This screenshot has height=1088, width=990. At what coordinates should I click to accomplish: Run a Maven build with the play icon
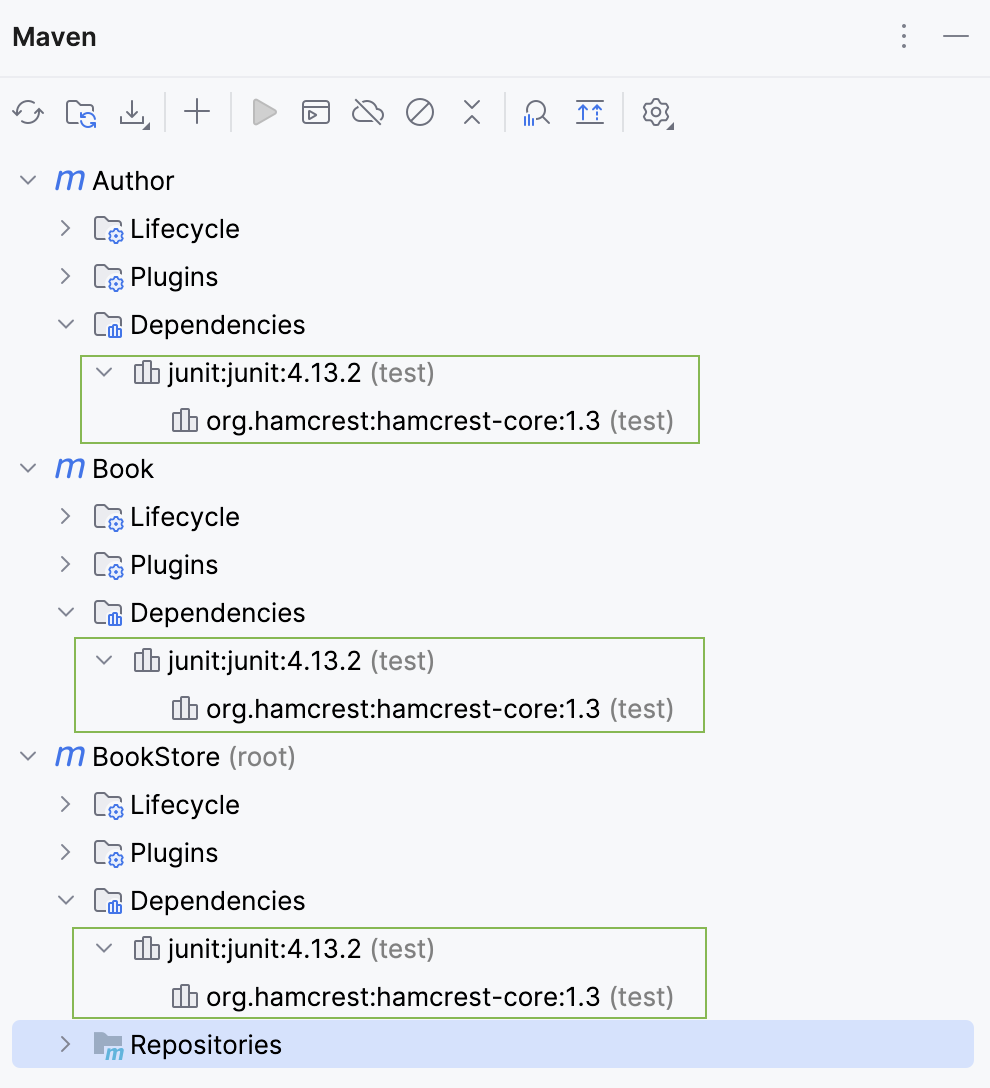coord(264,112)
